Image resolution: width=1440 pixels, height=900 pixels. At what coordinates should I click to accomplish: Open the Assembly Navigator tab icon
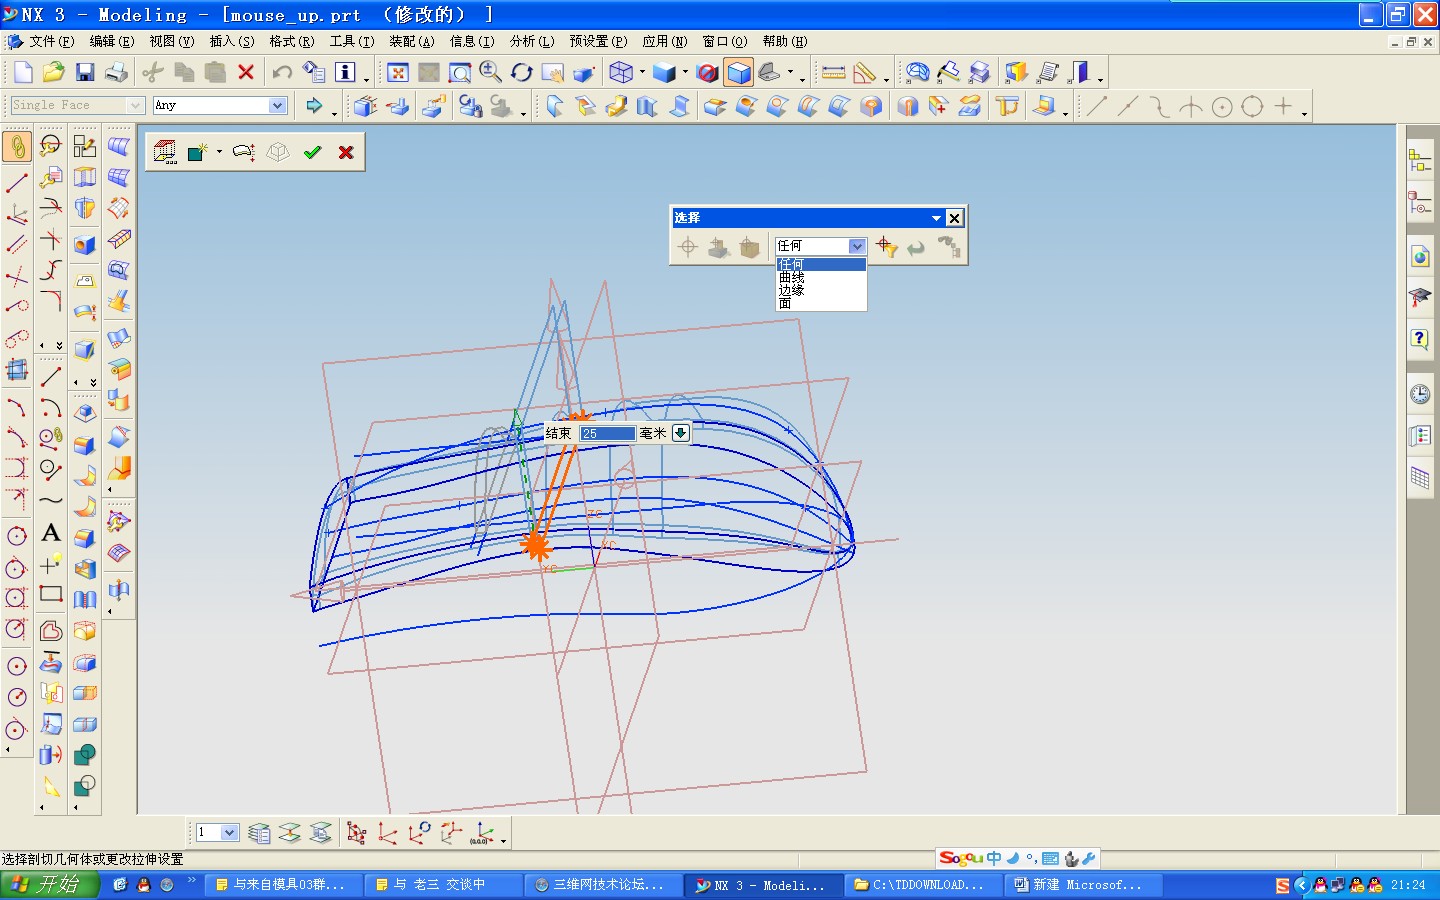point(1420,159)
